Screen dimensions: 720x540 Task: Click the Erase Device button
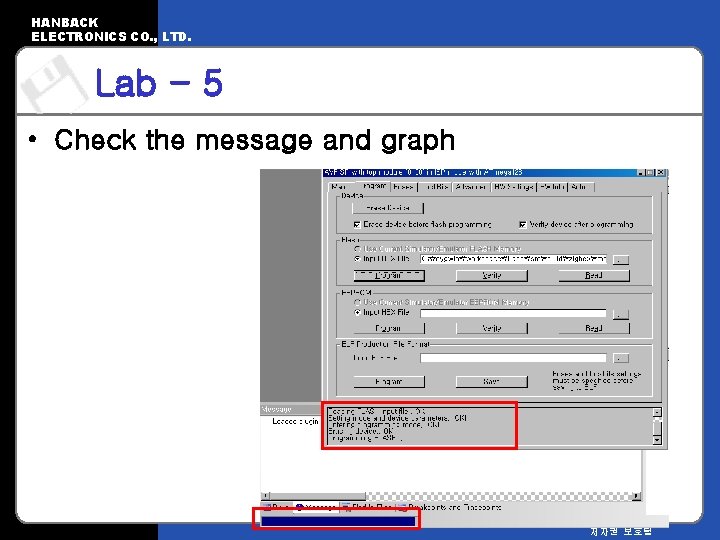click(388, 208)
